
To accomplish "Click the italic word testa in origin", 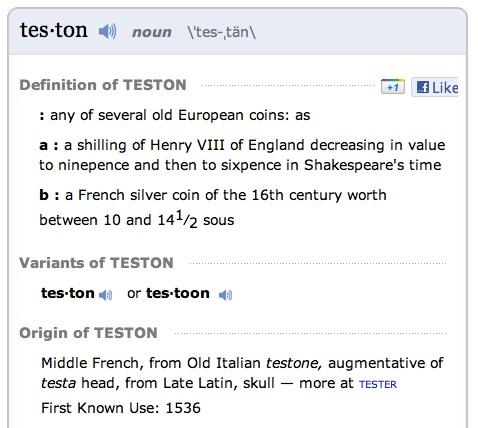I will [x=58, y=383].
